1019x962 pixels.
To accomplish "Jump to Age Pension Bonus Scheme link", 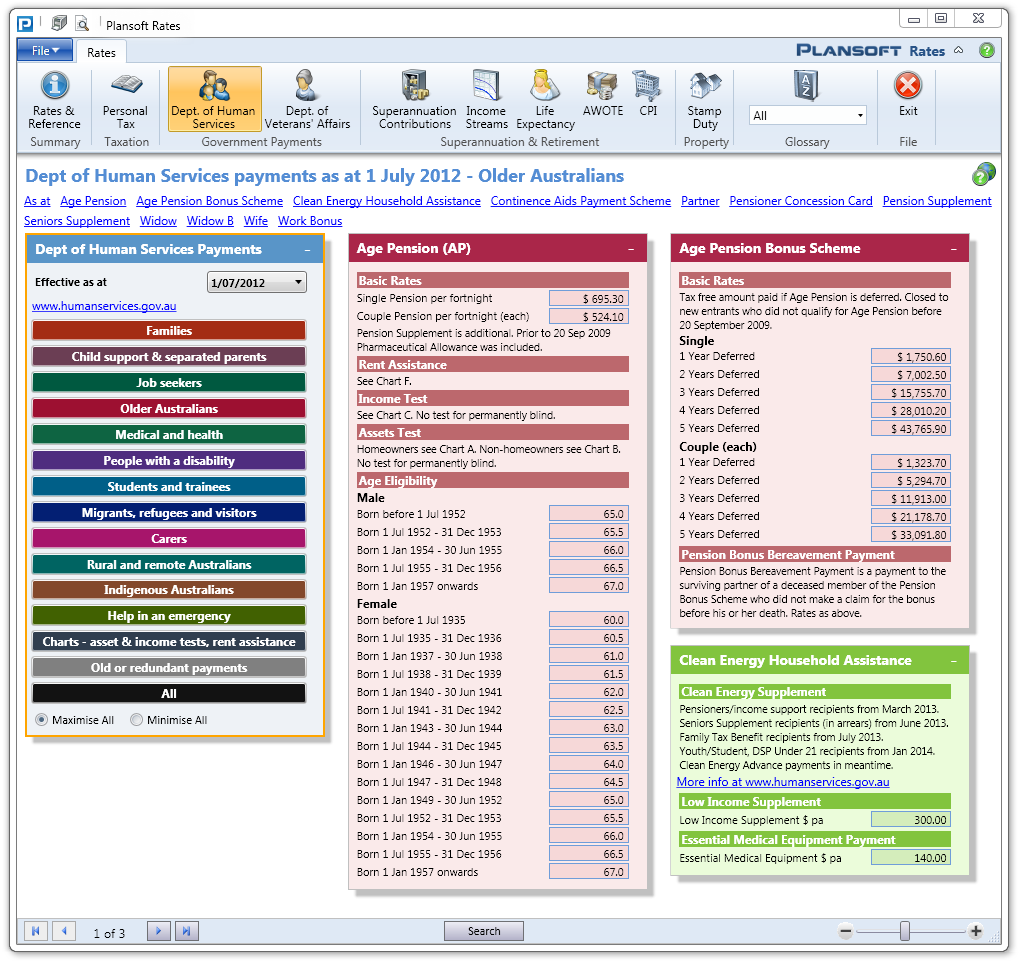I will pos(209,201).
